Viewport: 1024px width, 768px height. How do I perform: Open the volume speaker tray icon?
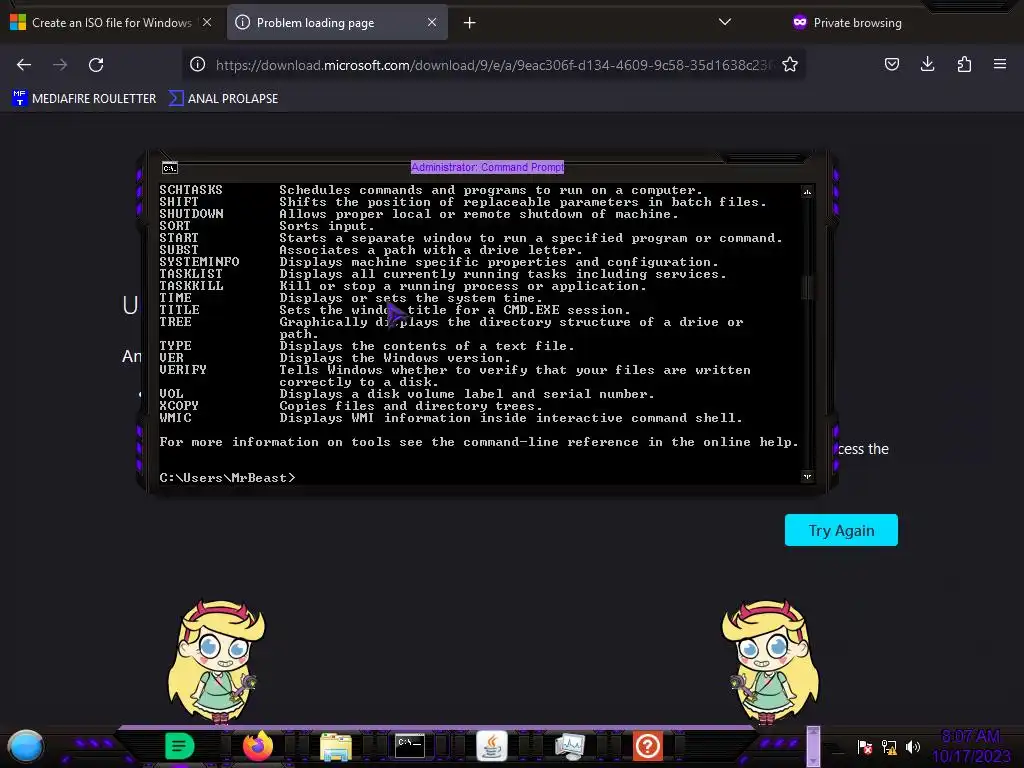913,746
